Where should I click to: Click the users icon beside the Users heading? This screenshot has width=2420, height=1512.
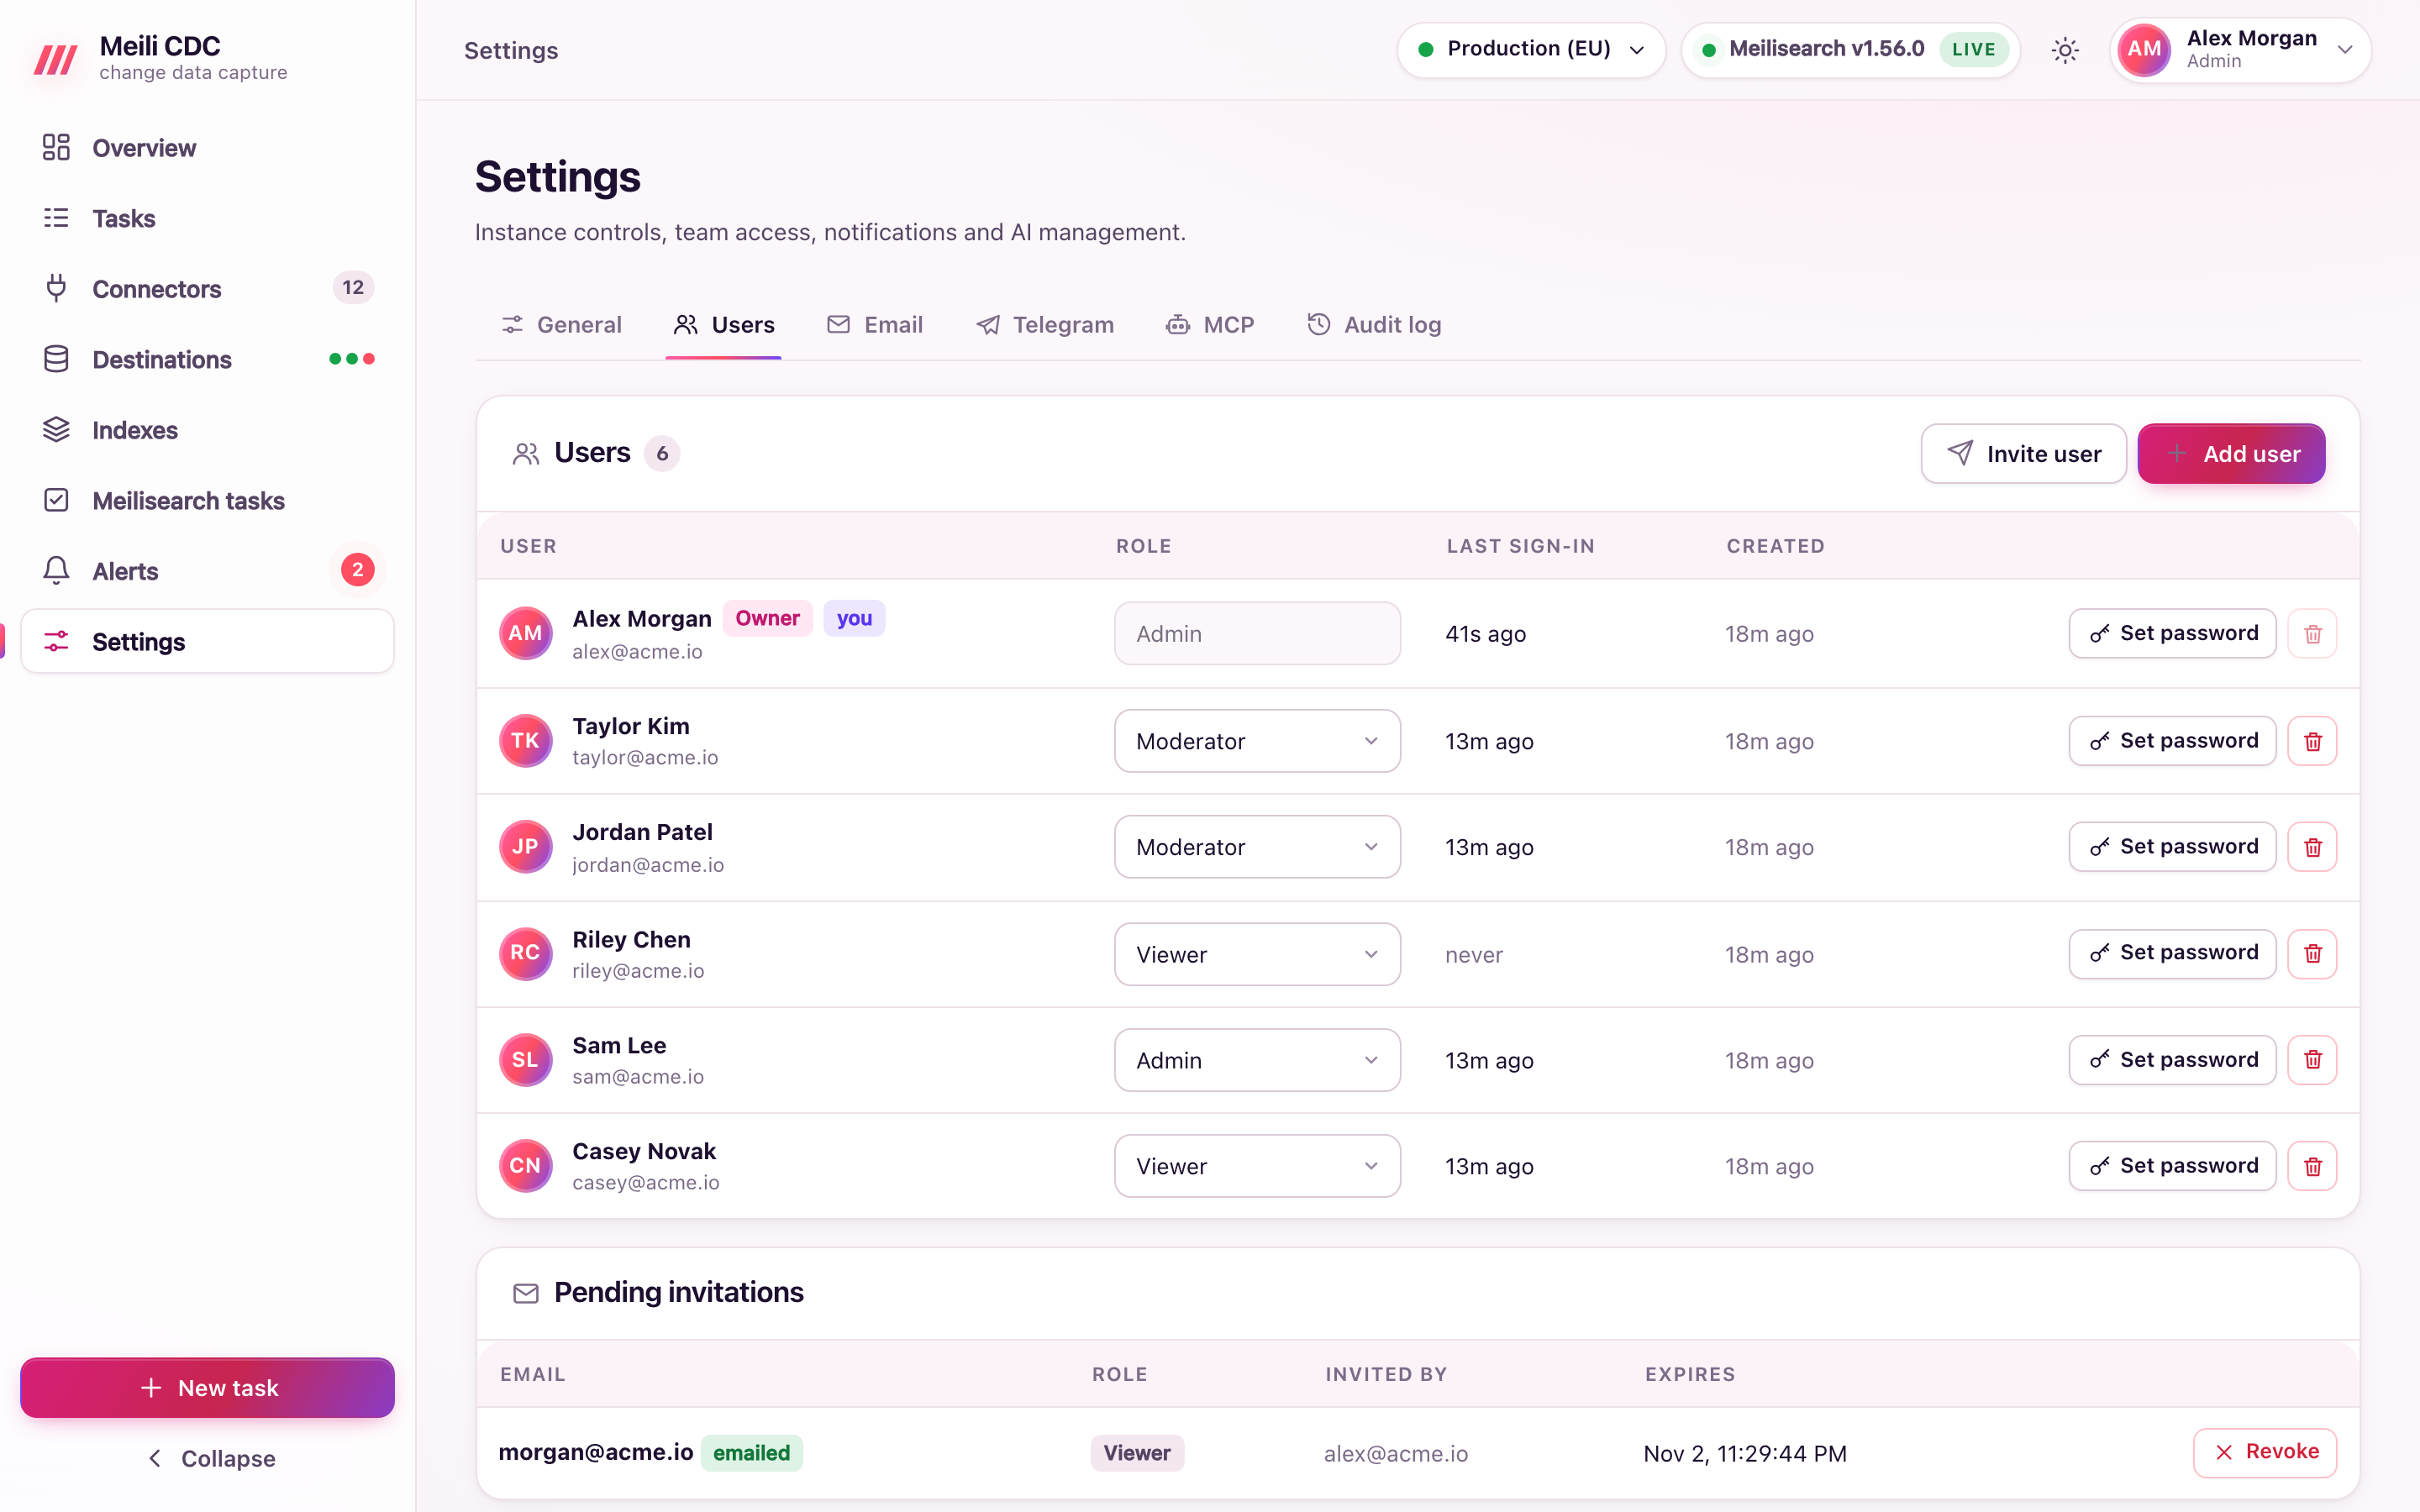click(526, 454)
